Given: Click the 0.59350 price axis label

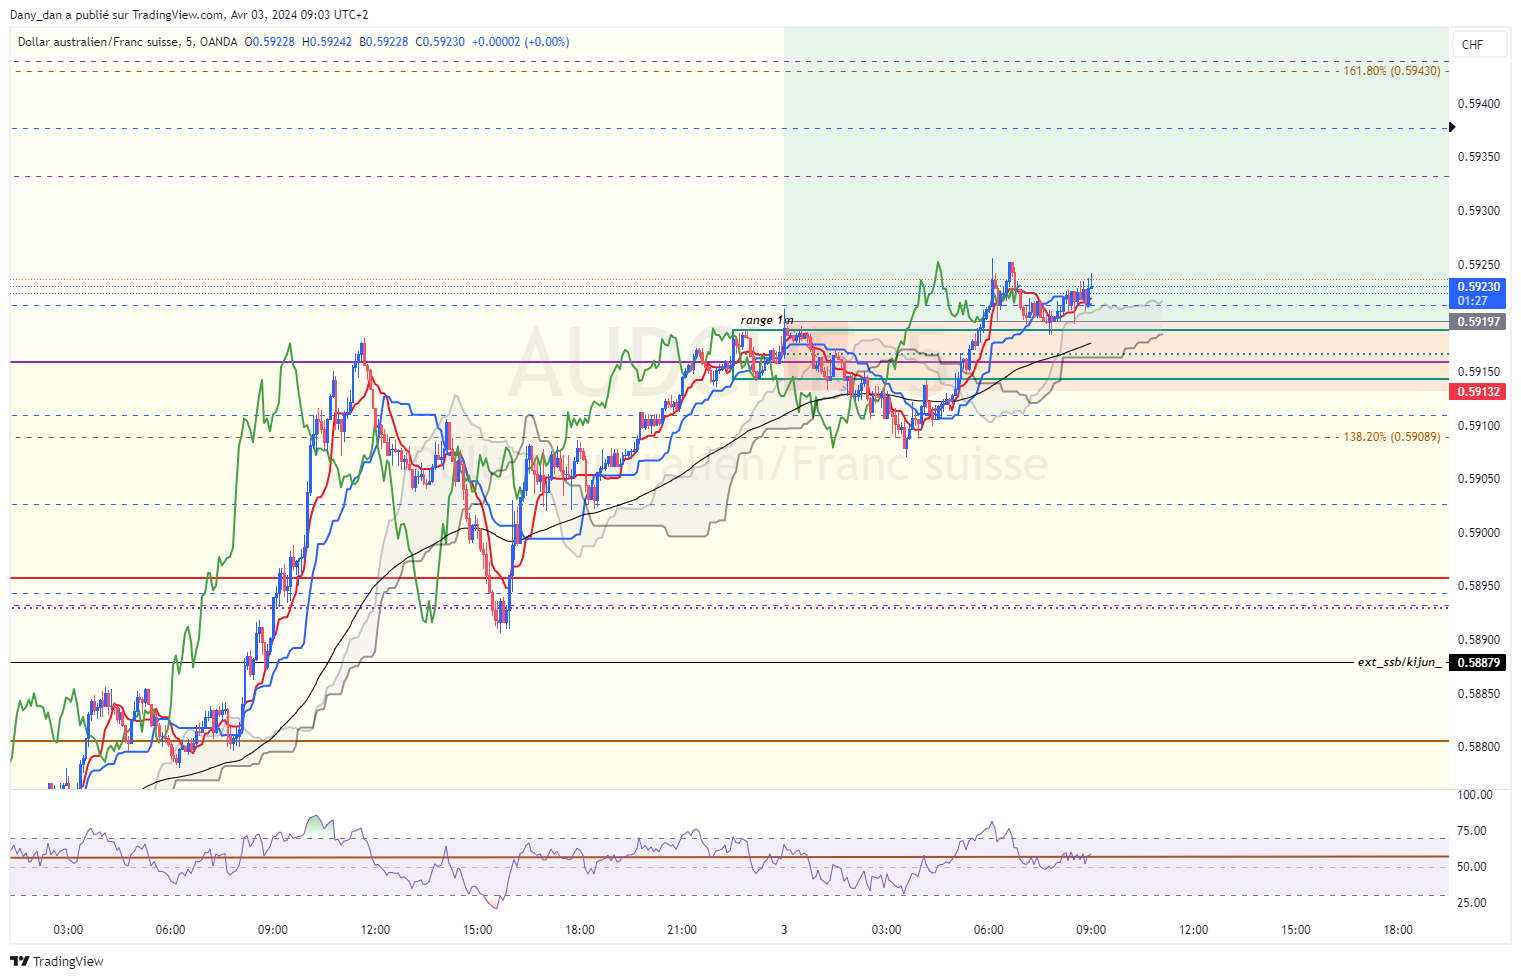Looking at the screenshot, I should (1479, 157).
